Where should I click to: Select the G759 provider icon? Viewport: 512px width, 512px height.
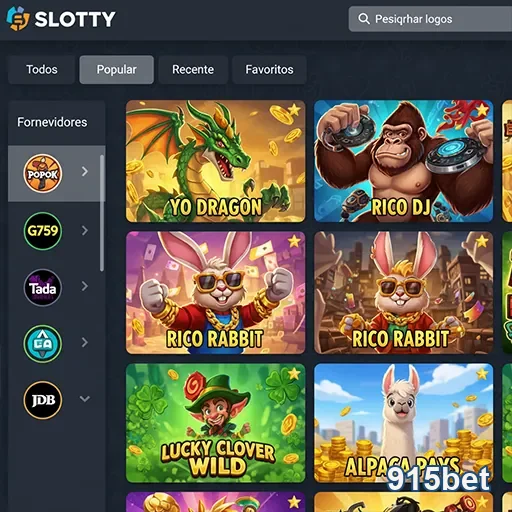(x=43, y=231)
